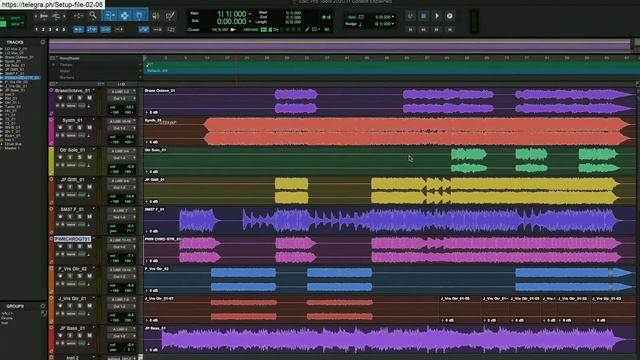Click the SM57 F_01 track name

coord(72,209)
